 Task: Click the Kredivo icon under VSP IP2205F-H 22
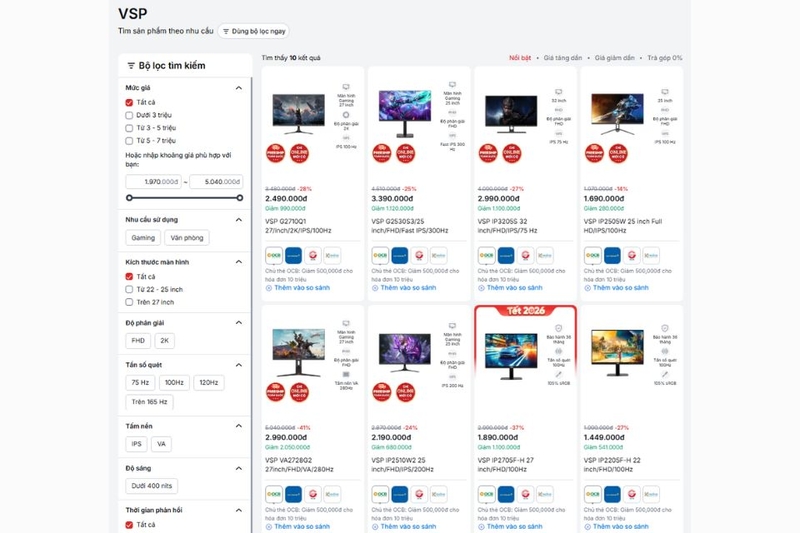(651, 494)
